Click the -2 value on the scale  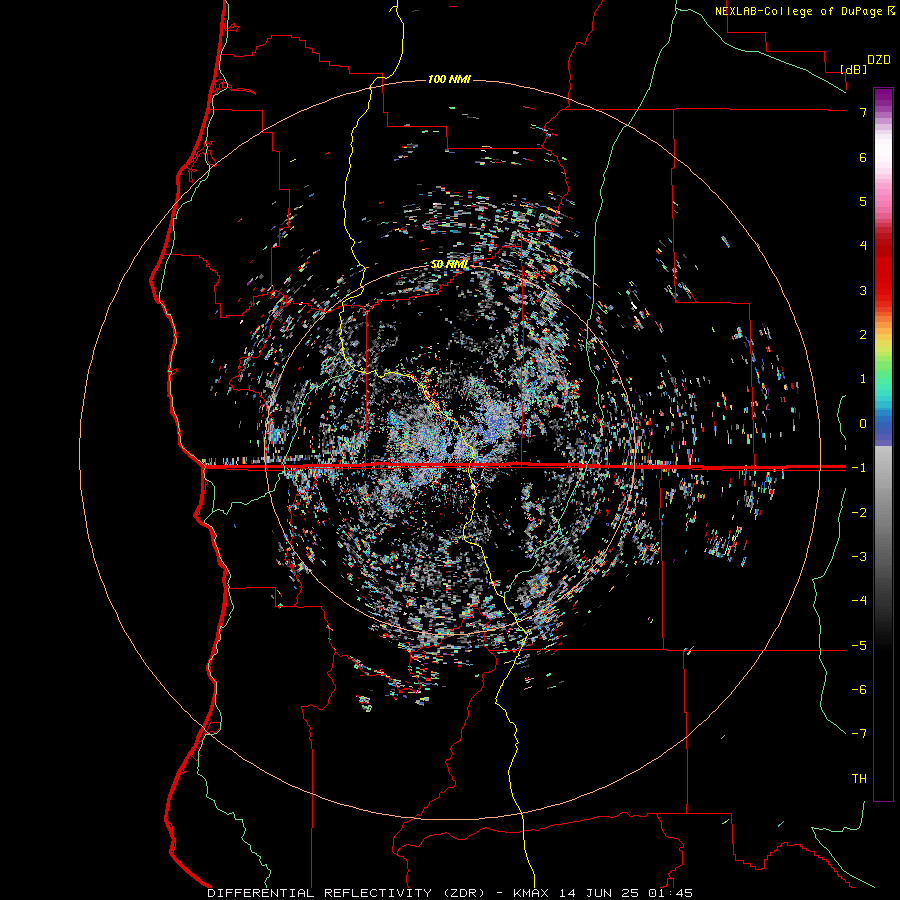[x=859, y=512]
